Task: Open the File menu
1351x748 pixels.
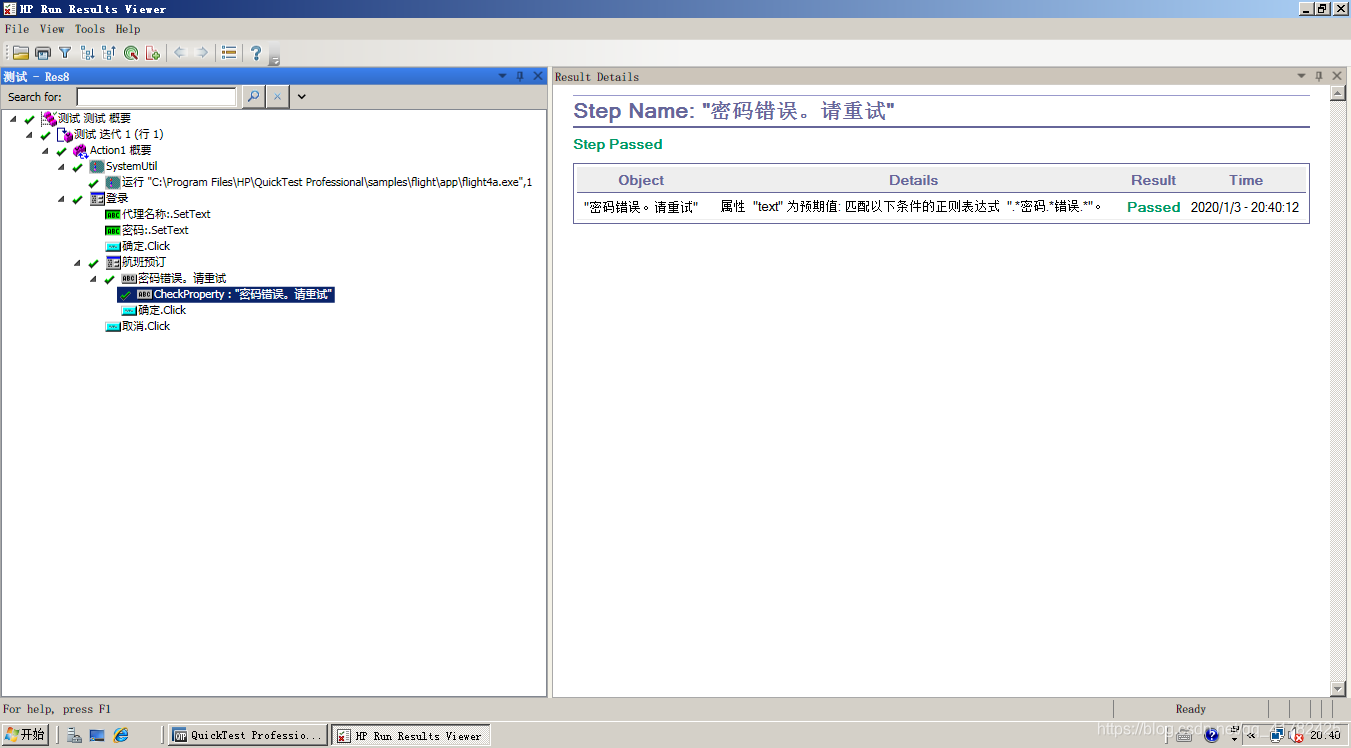Action: tap(17, 29)
